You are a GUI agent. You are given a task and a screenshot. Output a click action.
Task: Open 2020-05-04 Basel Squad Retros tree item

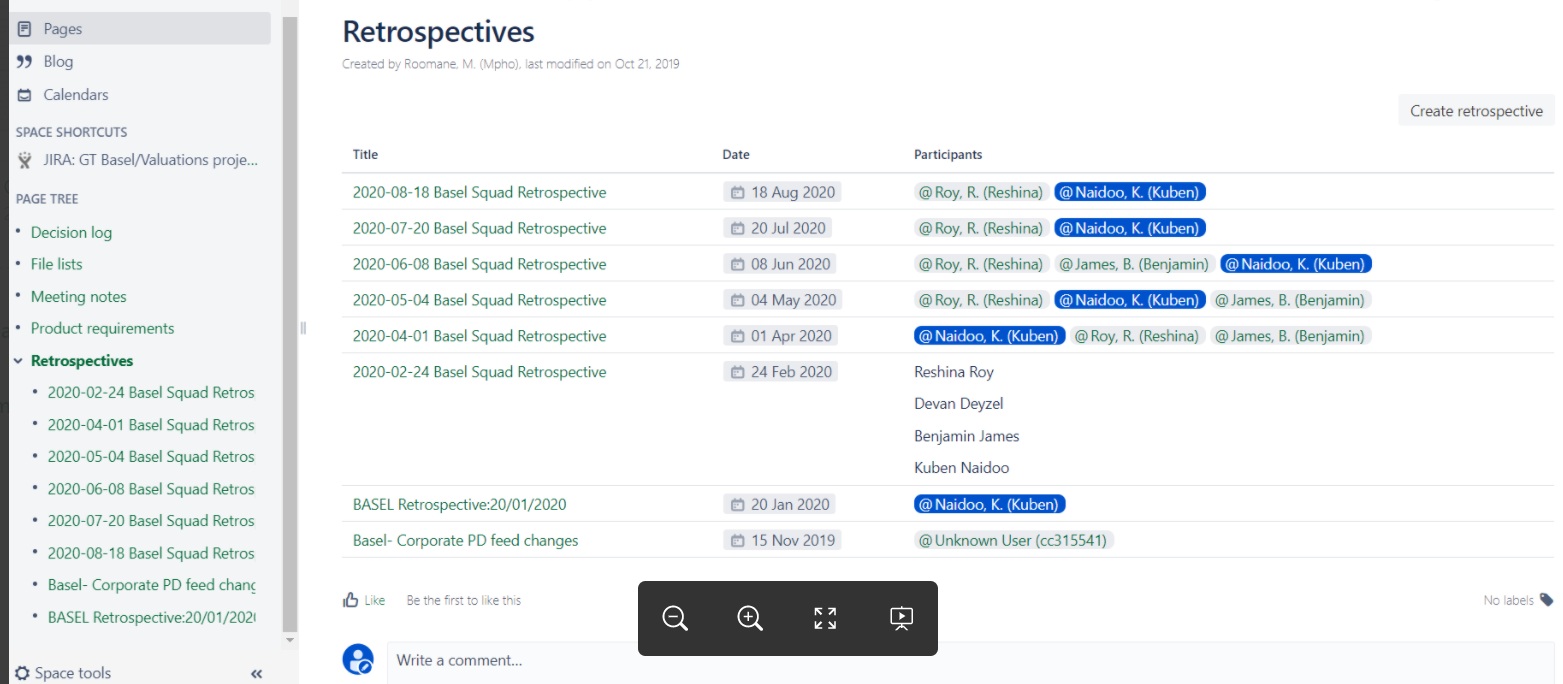(151, 457)
